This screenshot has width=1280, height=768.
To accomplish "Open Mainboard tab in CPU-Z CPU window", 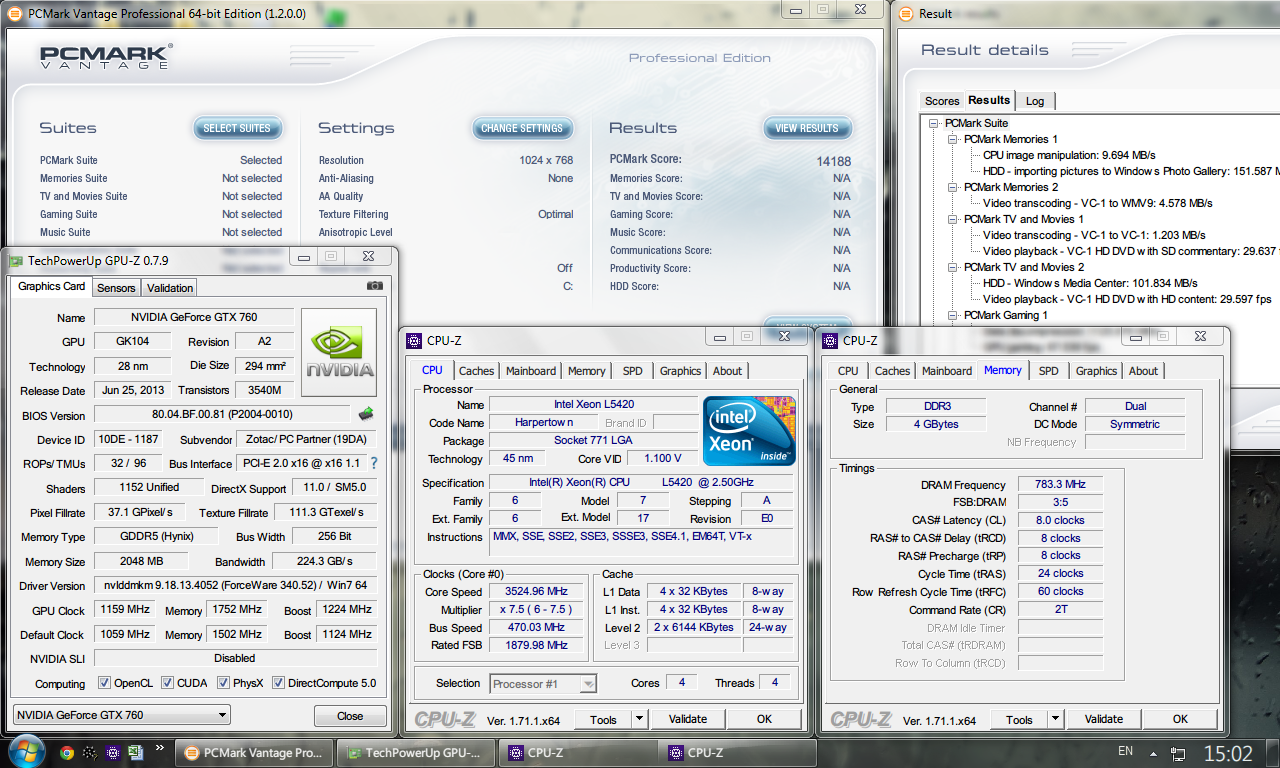I will point(531,371).
